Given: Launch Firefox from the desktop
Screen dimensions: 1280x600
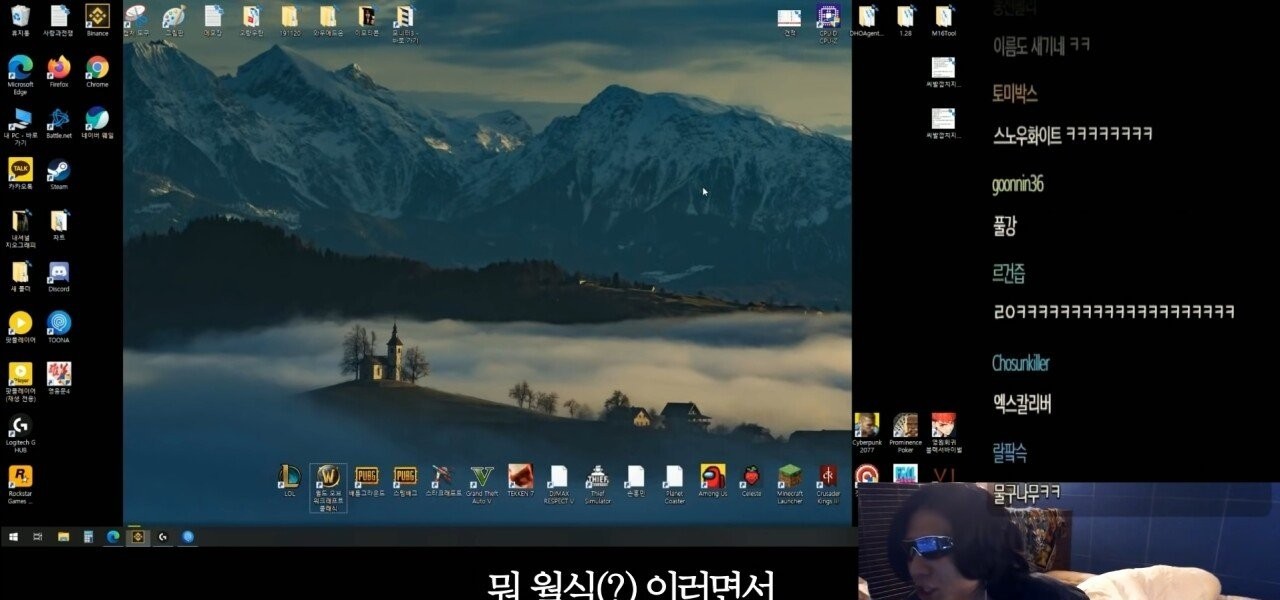Looking at the screenshot, I should coord(59,68).
